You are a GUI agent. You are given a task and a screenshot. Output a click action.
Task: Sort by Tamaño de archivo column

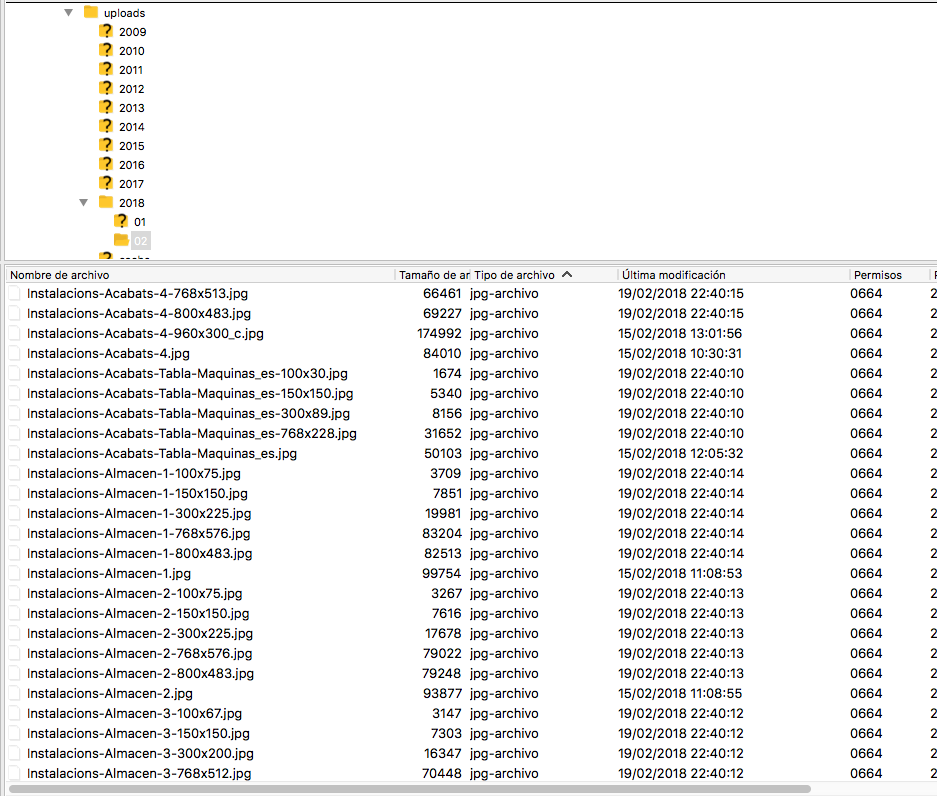[433, 275]
